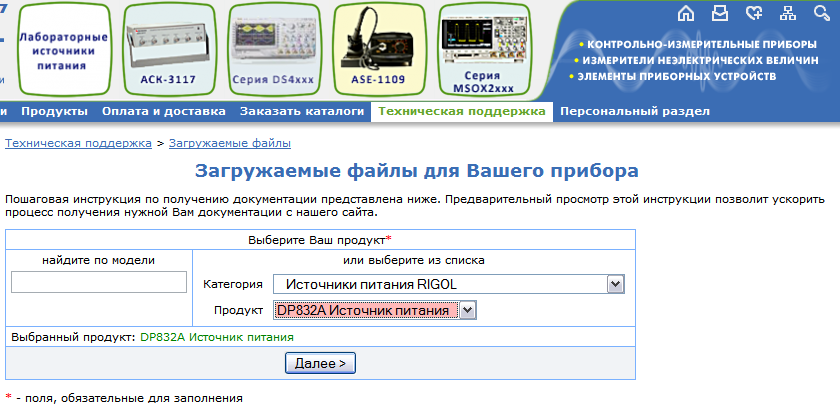
Task: Click Элементы приборных устройств header link
Action: click(x=676, y=77)
